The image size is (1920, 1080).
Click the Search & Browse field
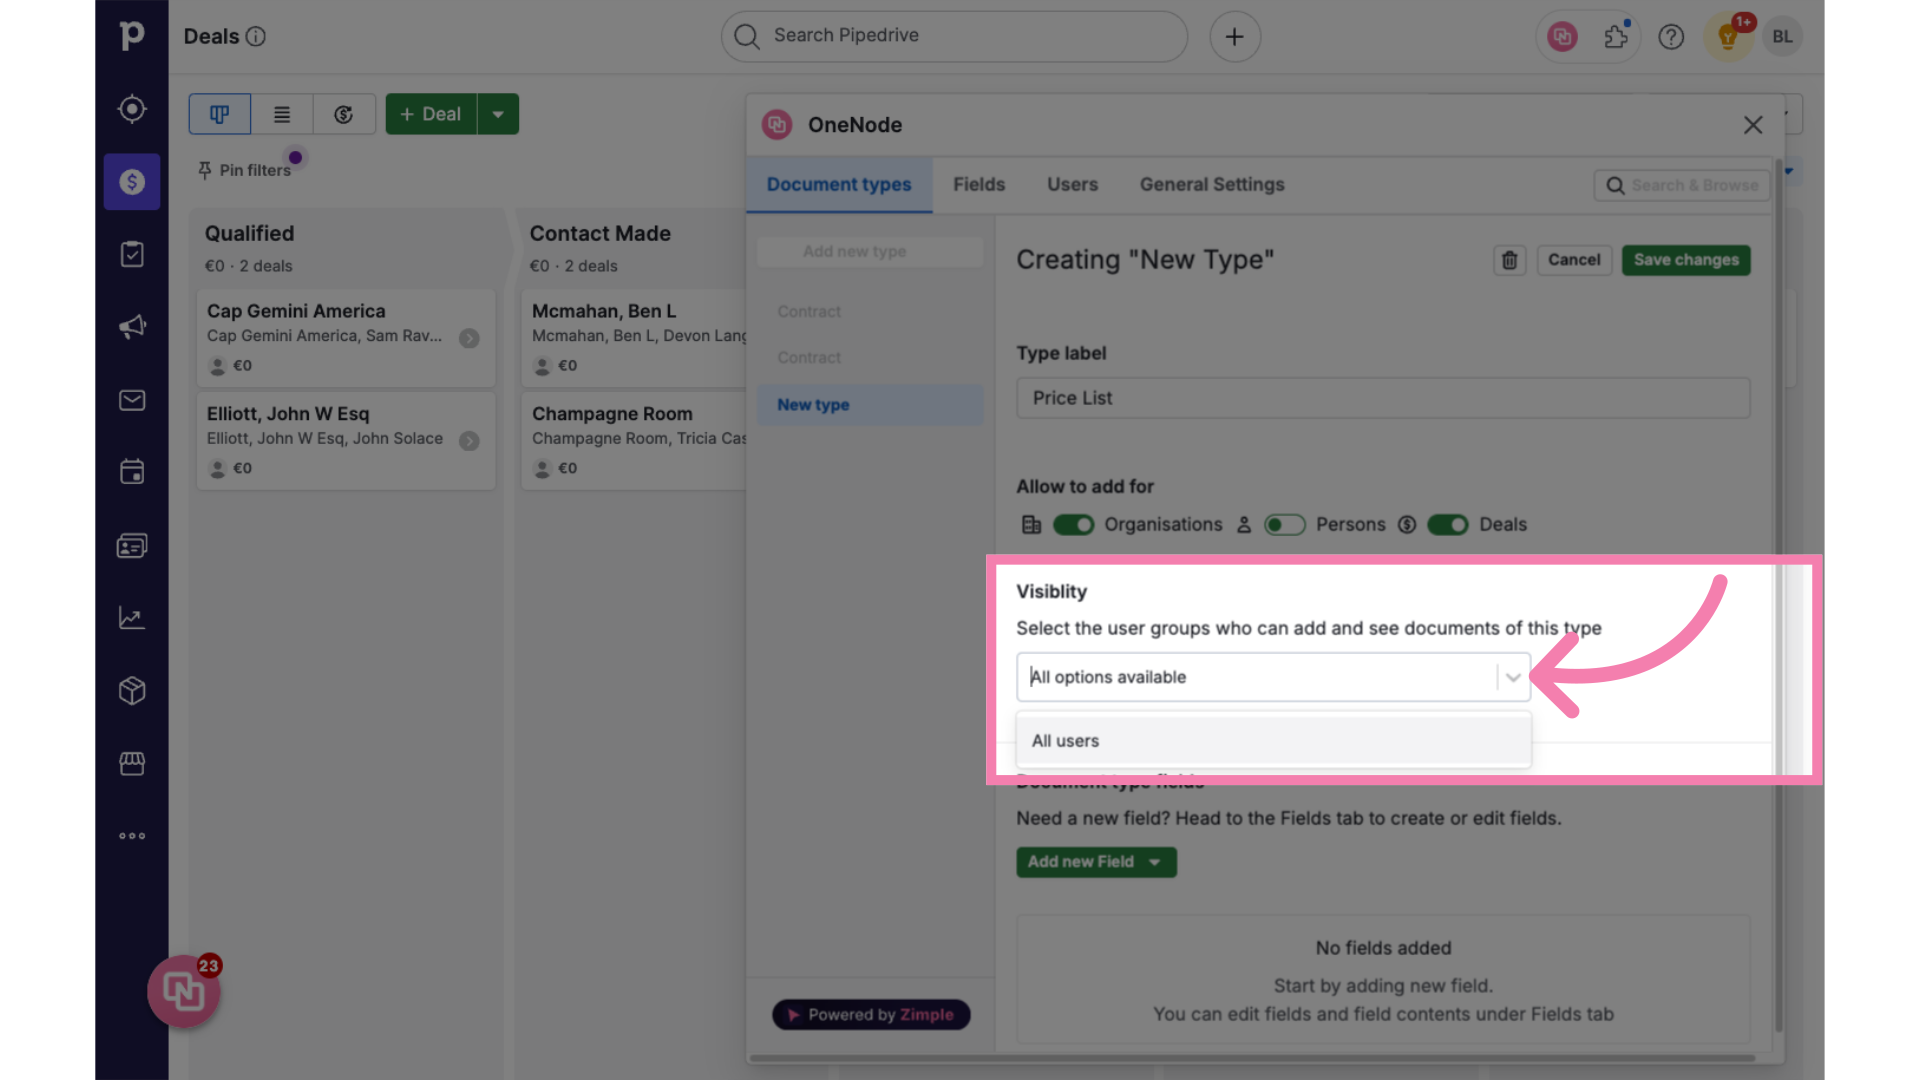(1682, 186)
